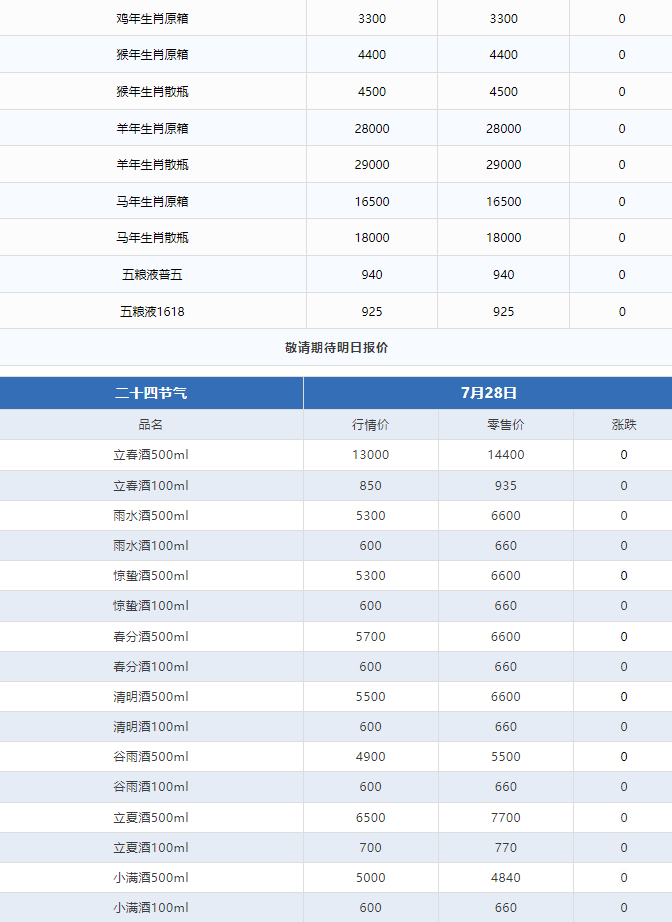Screen dimensions: 672x922
Task: Click the 4900 price of 谷雨酒500ml
Action: (x=370, y=757)
